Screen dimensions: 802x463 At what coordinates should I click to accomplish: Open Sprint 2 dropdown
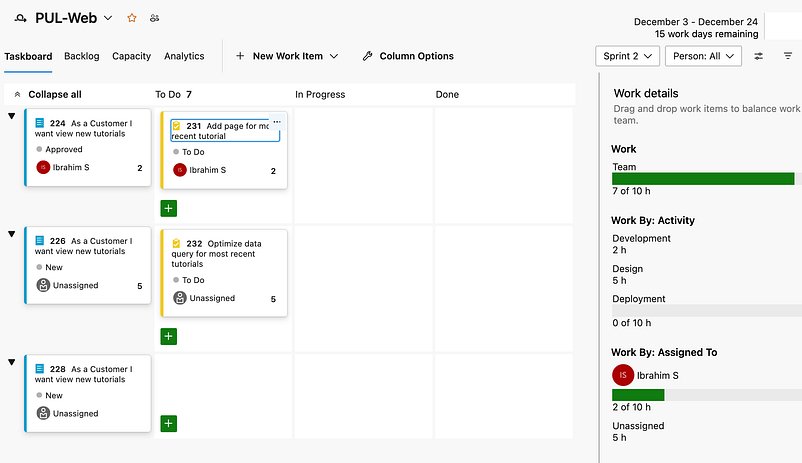click(x=628, y=56)
